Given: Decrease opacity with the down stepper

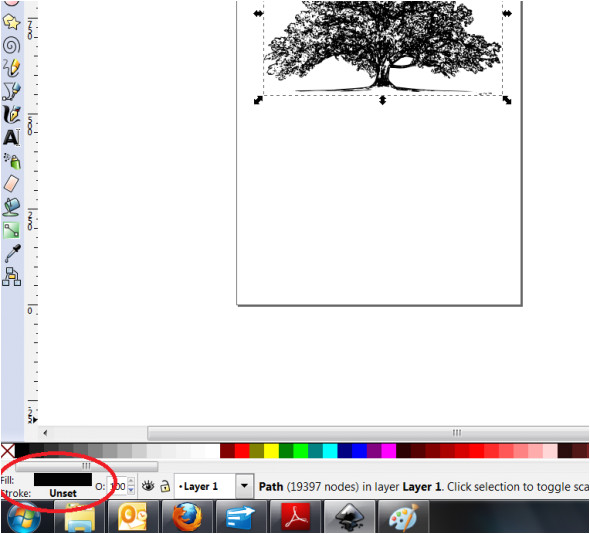Looking at the screenshot, I should pos(131,490).
